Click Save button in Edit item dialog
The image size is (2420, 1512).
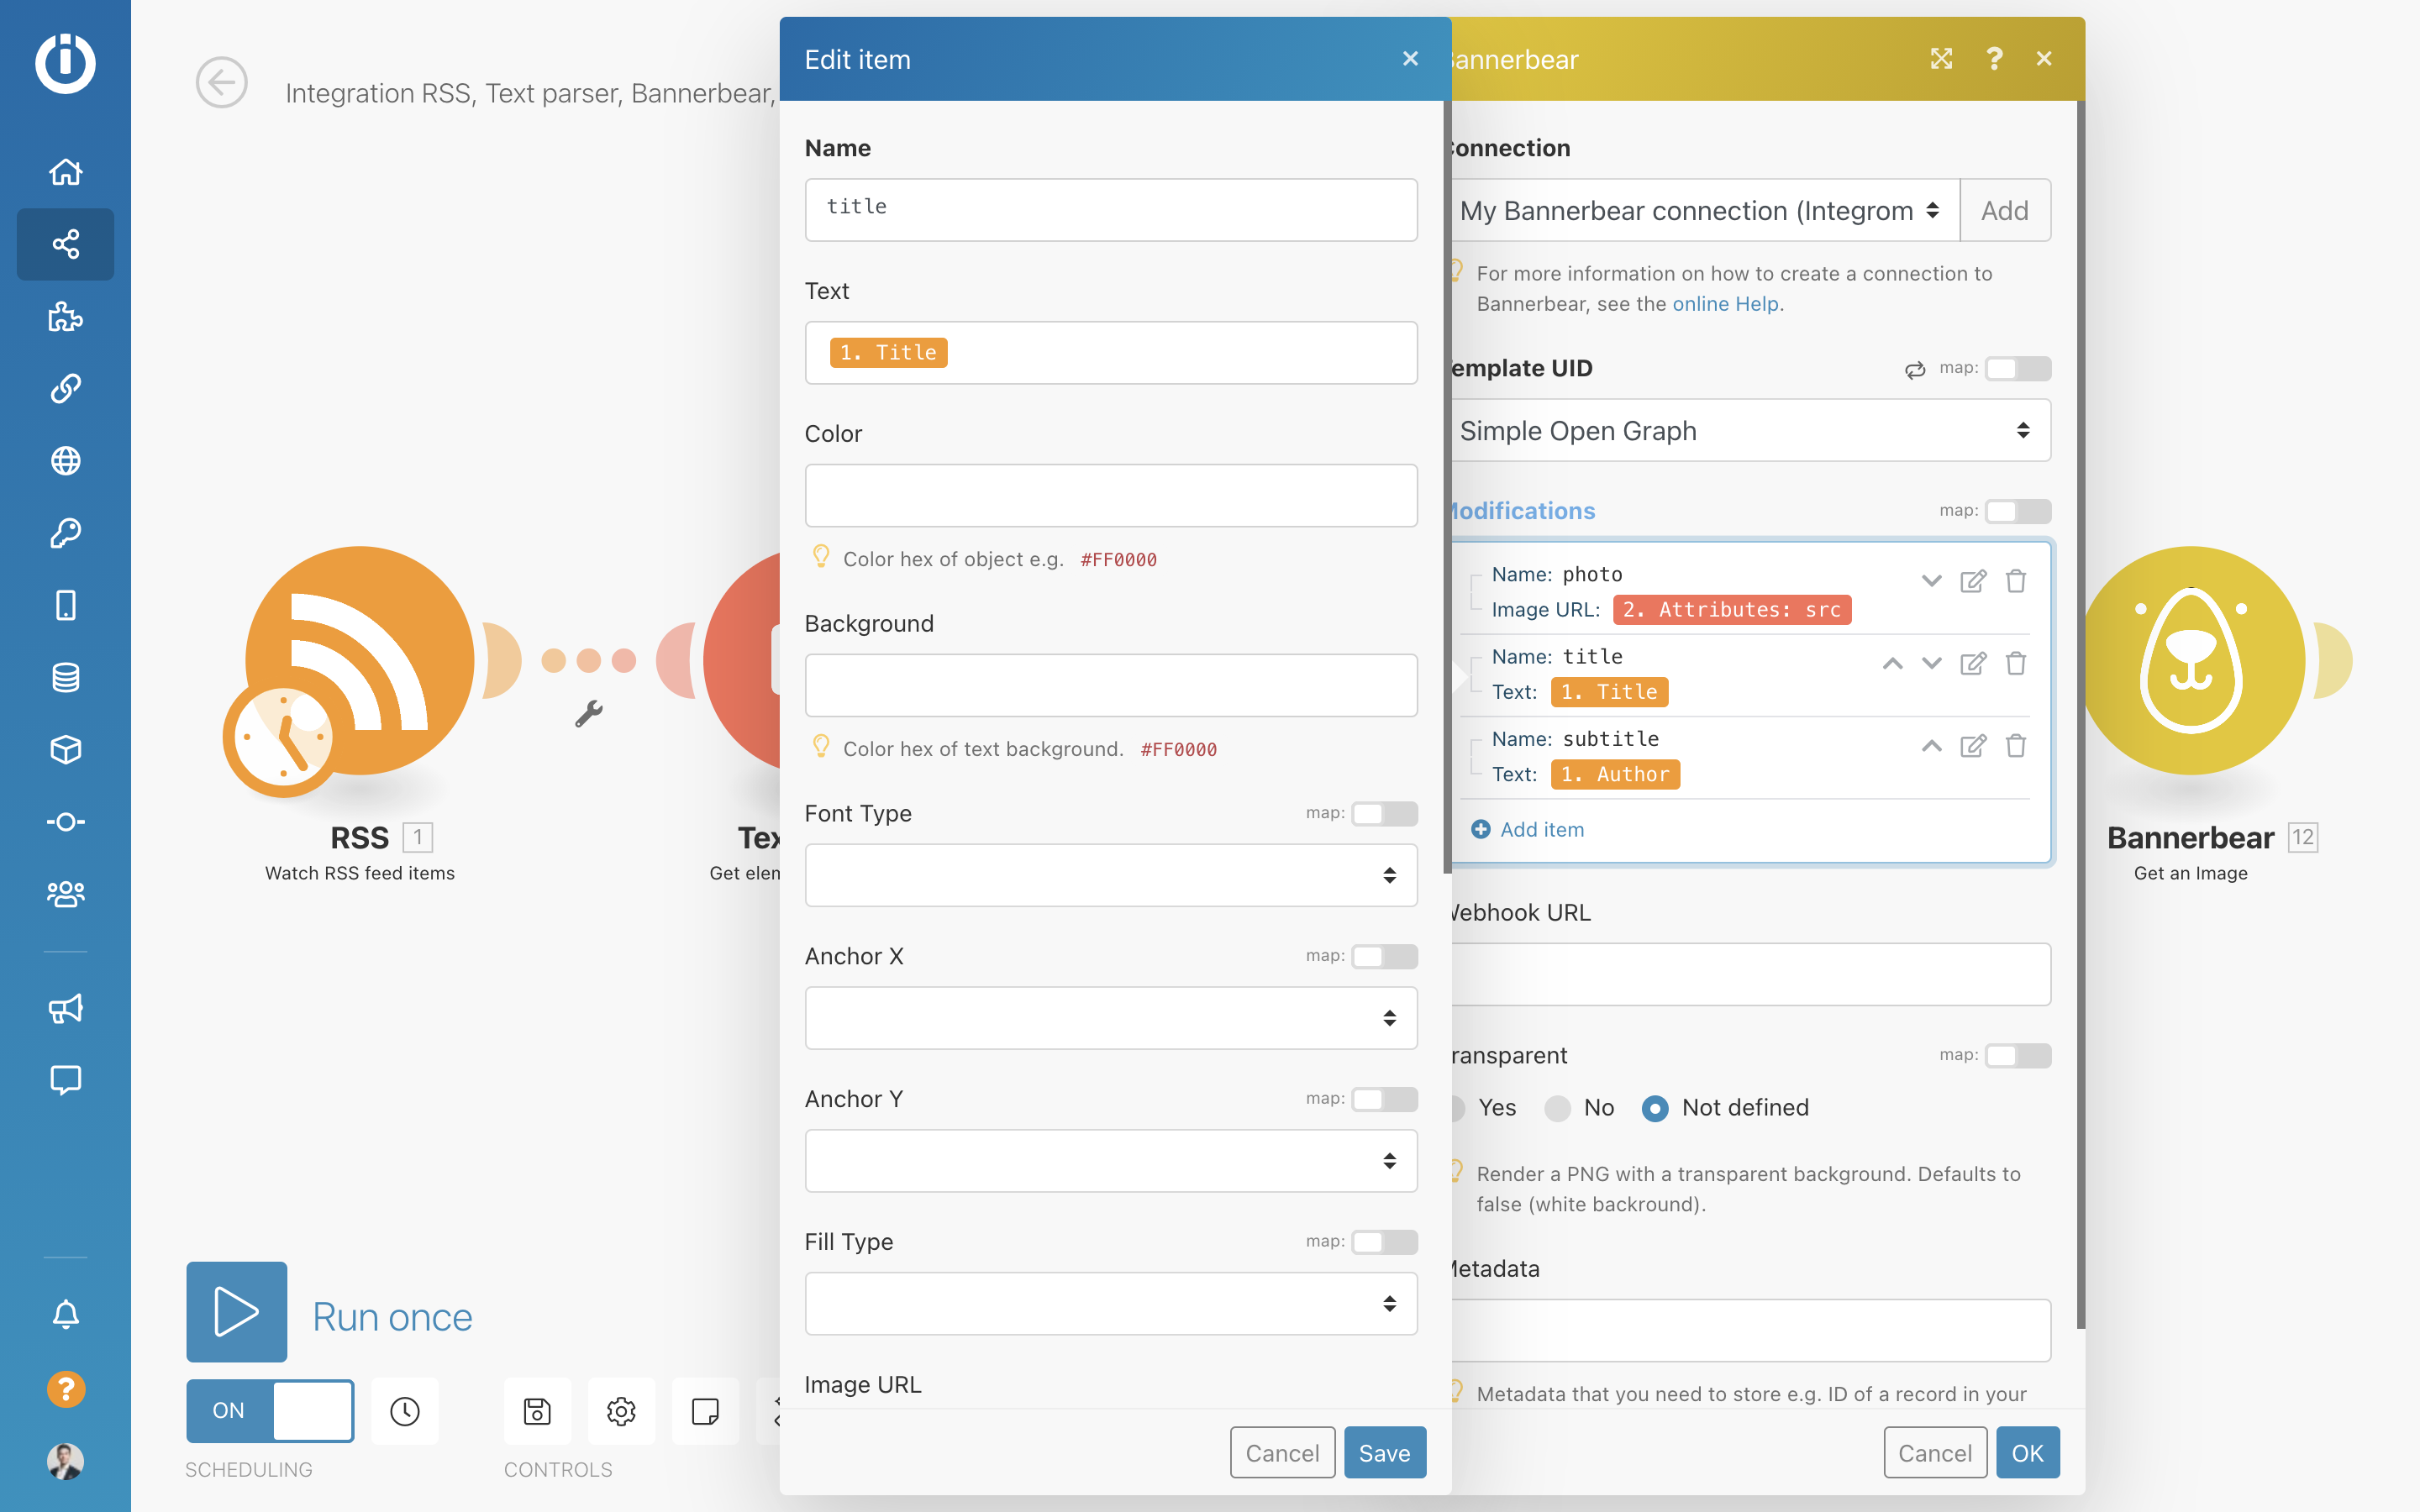point(1385,1451)
